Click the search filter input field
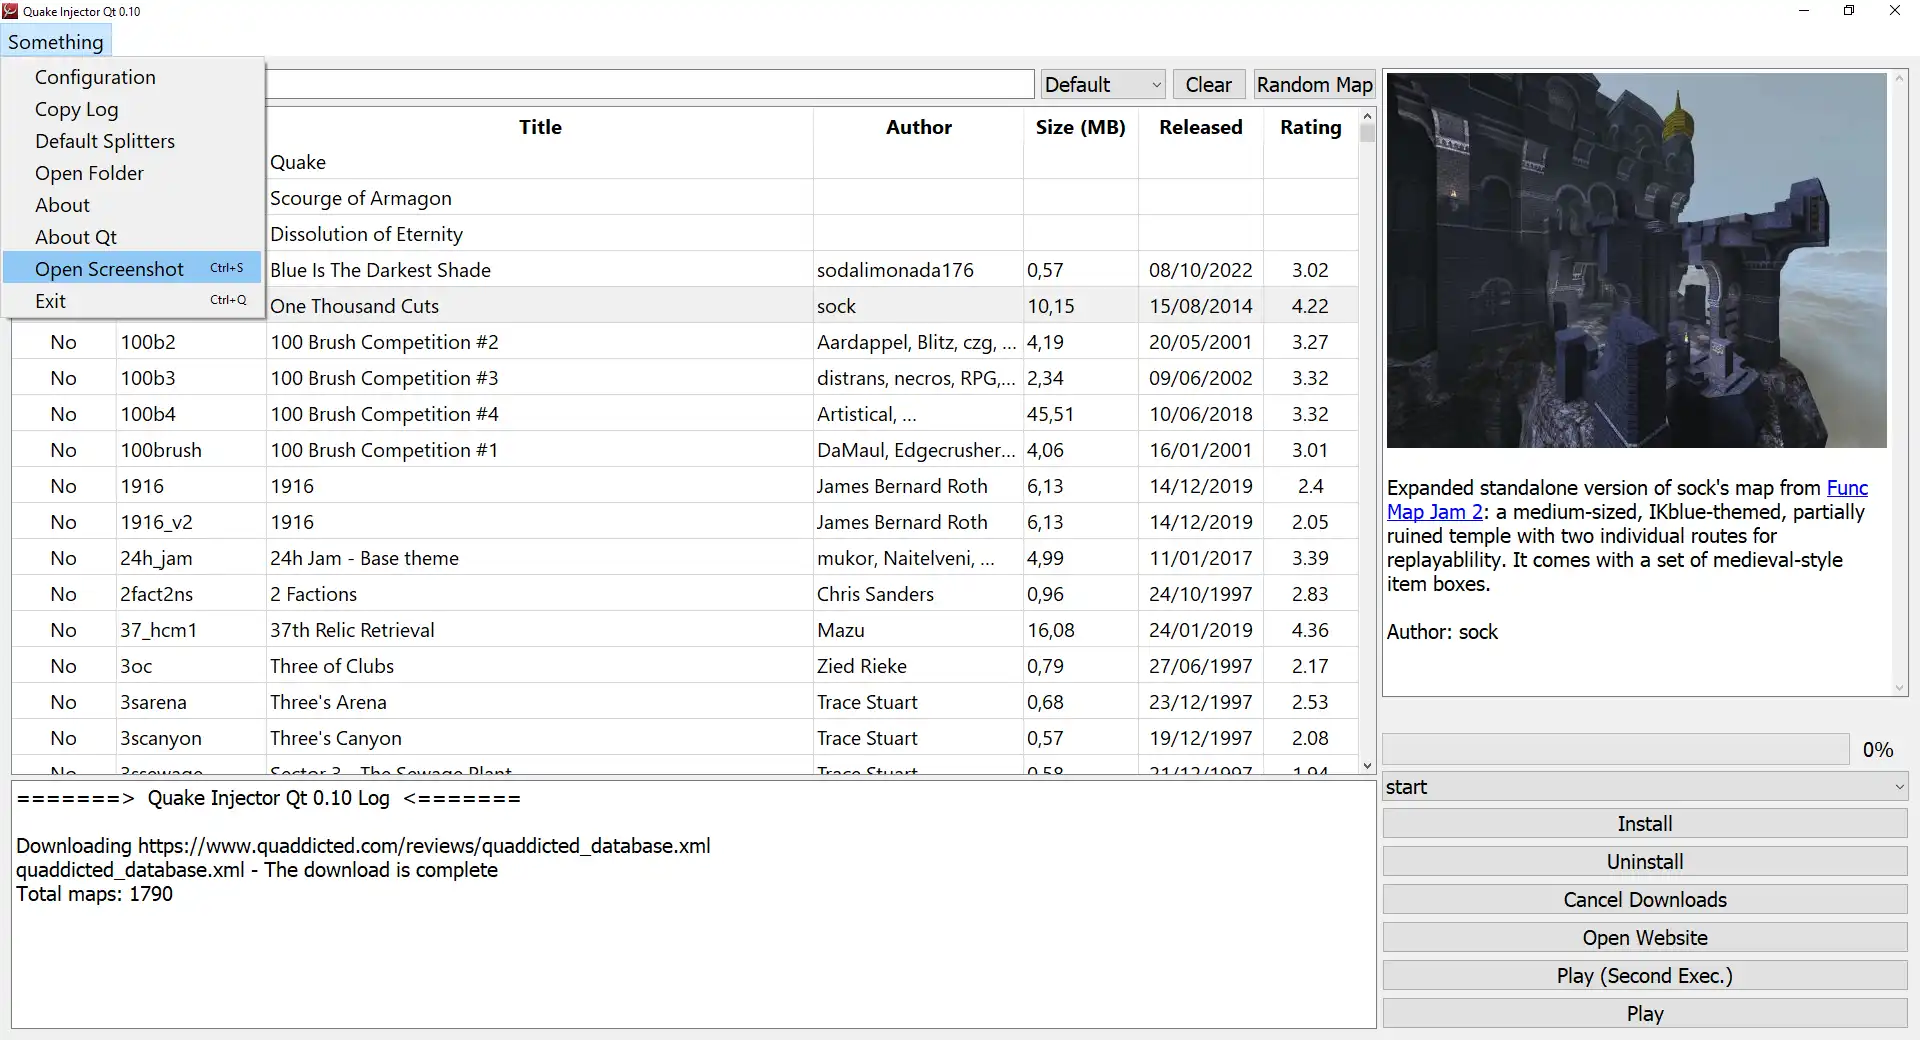The height and width of the screenshot is (1040, 1920). 650,84
